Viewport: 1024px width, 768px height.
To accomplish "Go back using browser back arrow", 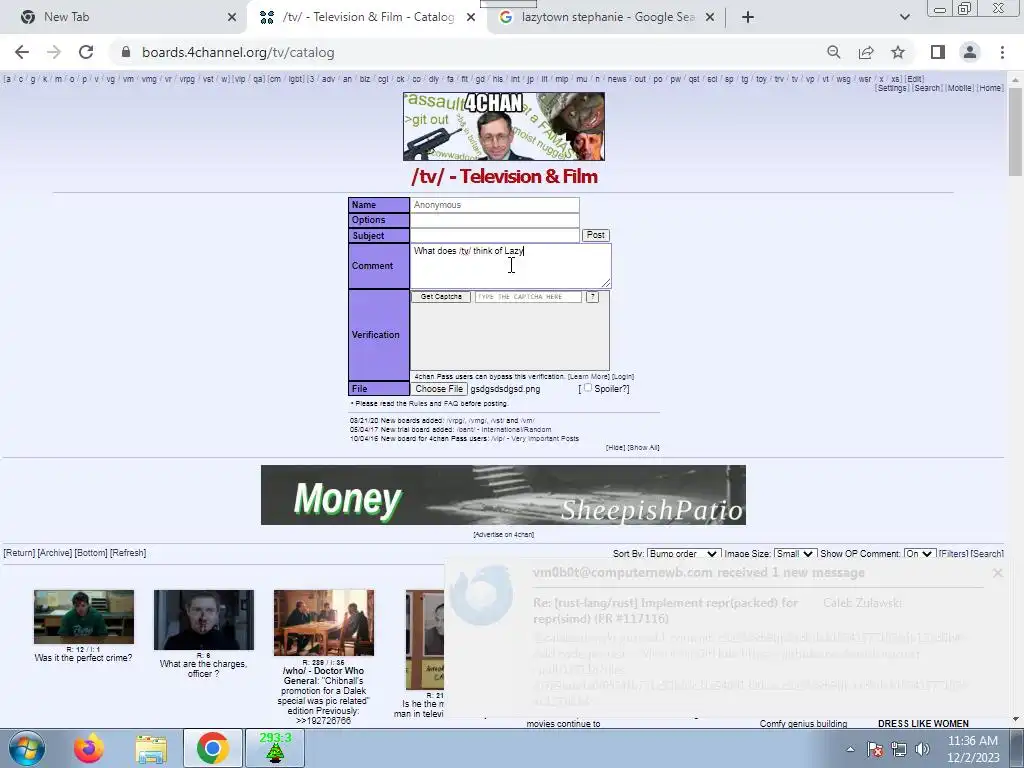I will pos(22,52).
